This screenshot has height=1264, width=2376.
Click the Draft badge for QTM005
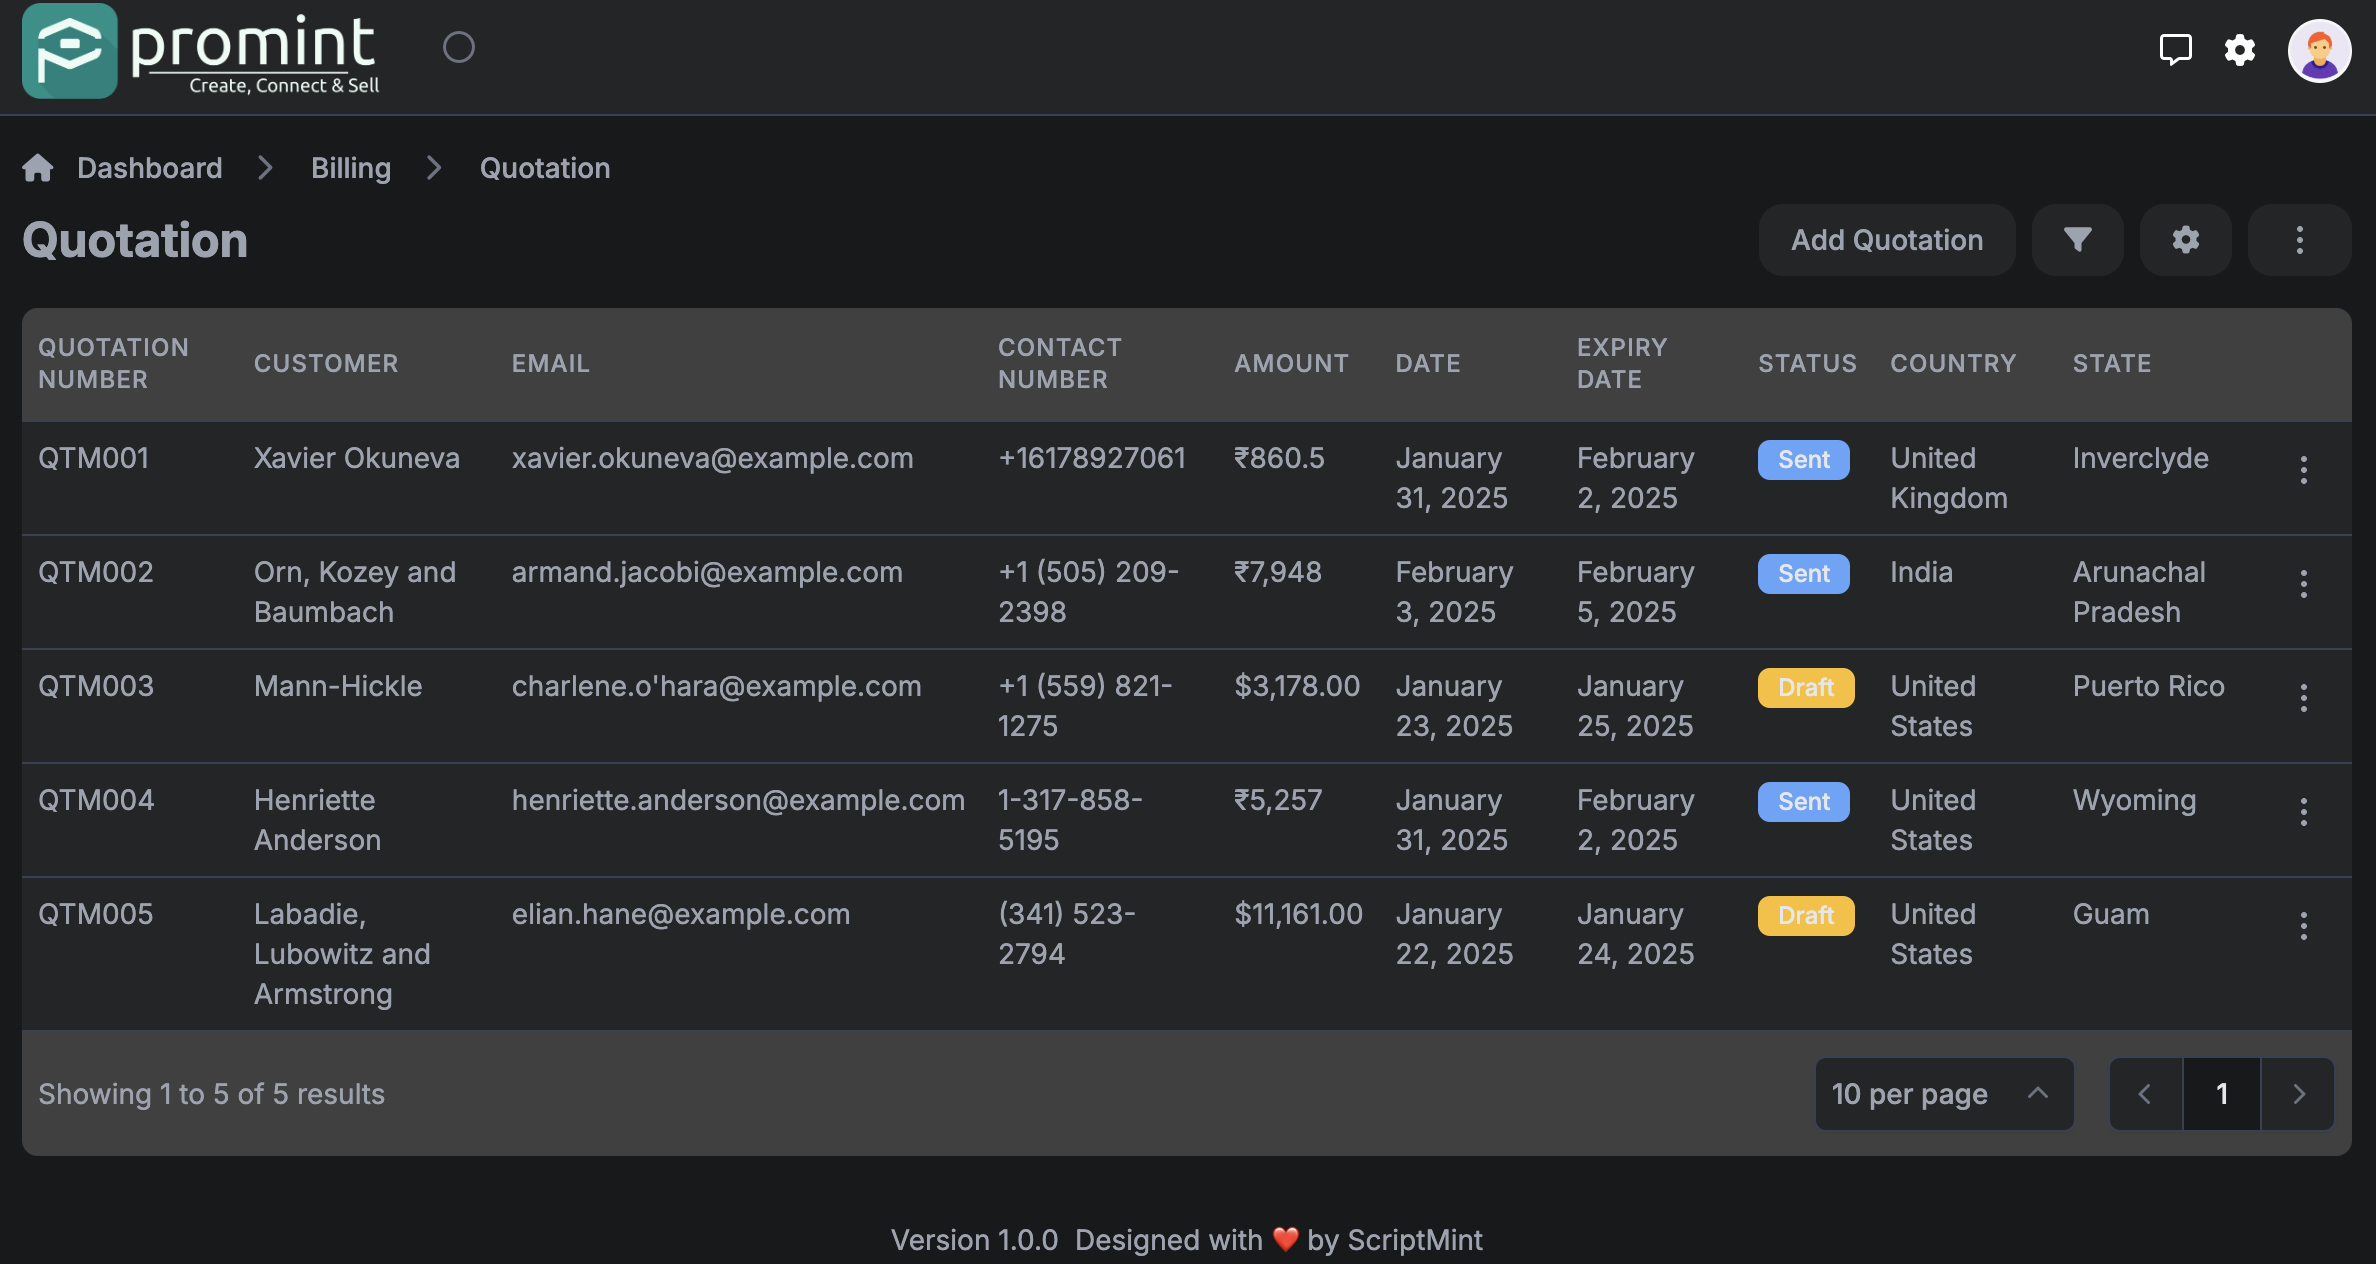point(1805,916)
